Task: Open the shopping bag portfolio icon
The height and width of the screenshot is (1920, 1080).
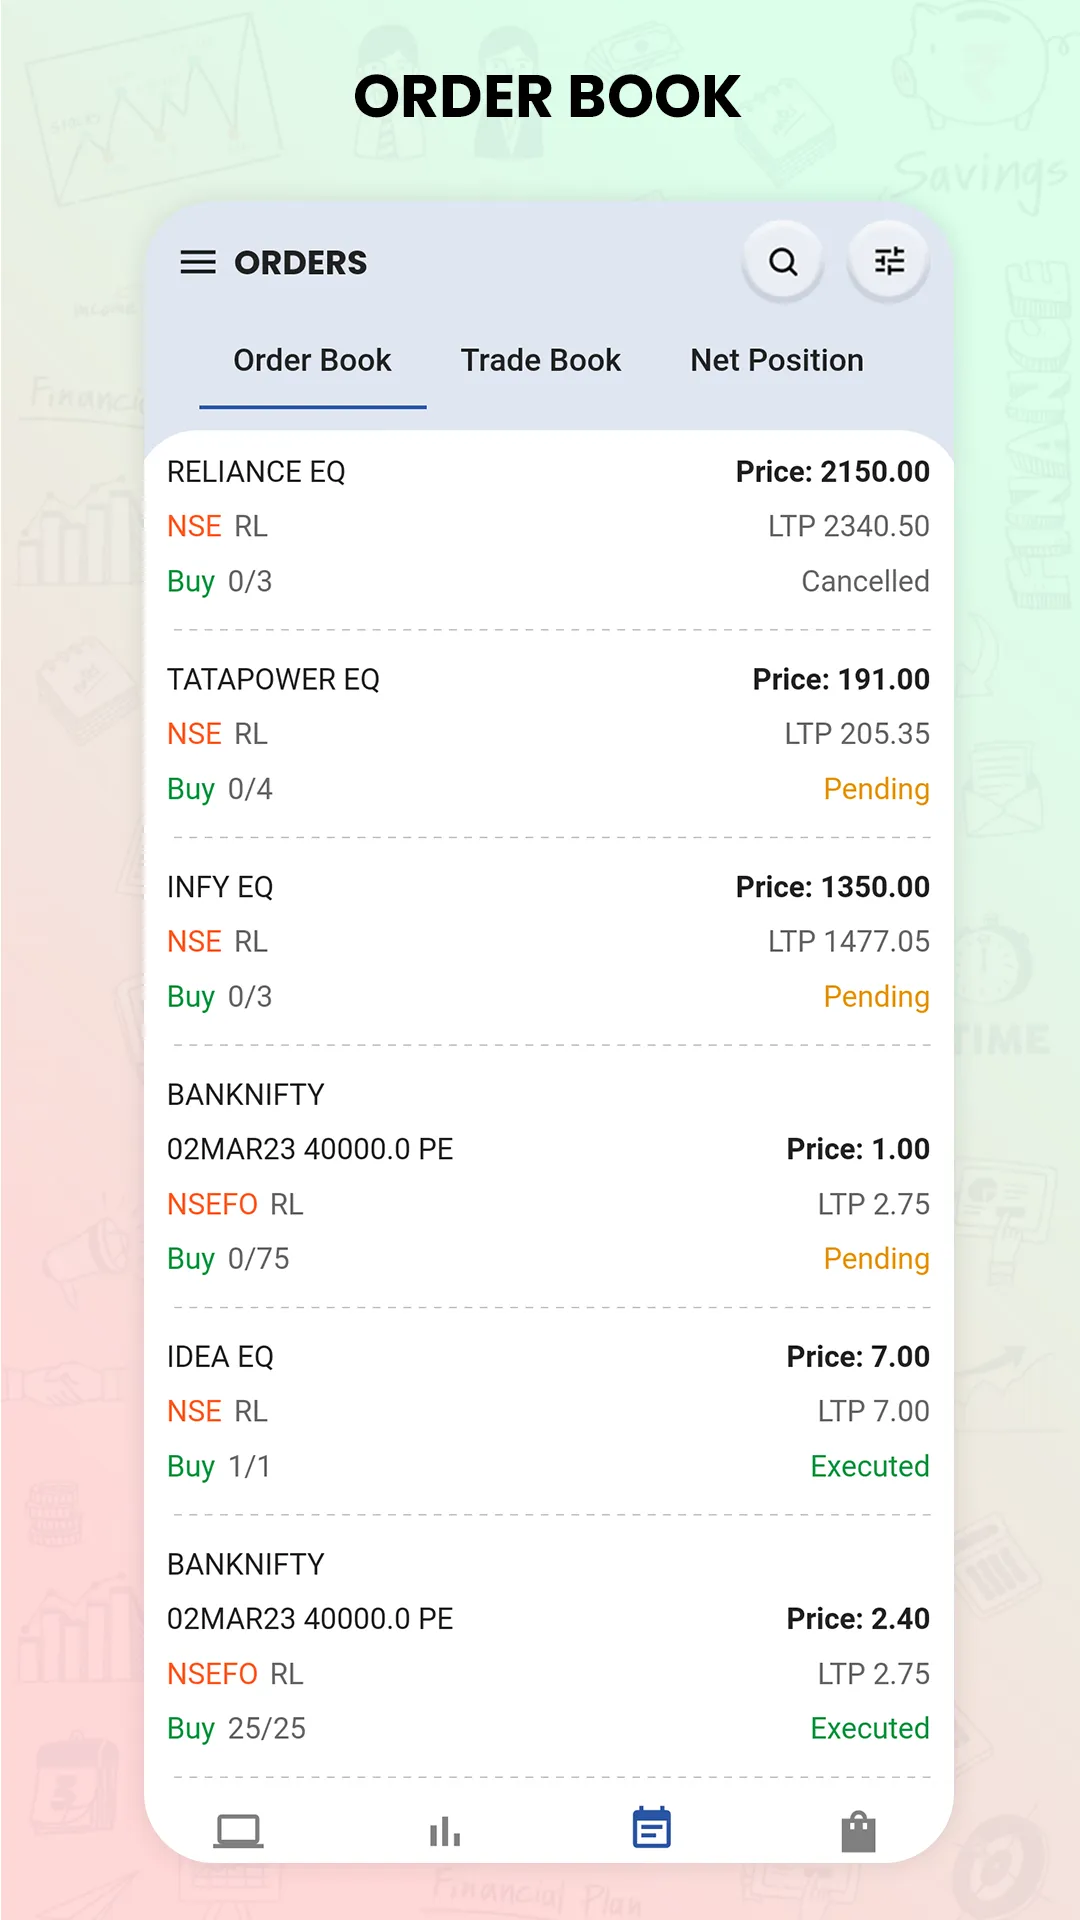Action: pyautogui.click(x=858, y=1832)
